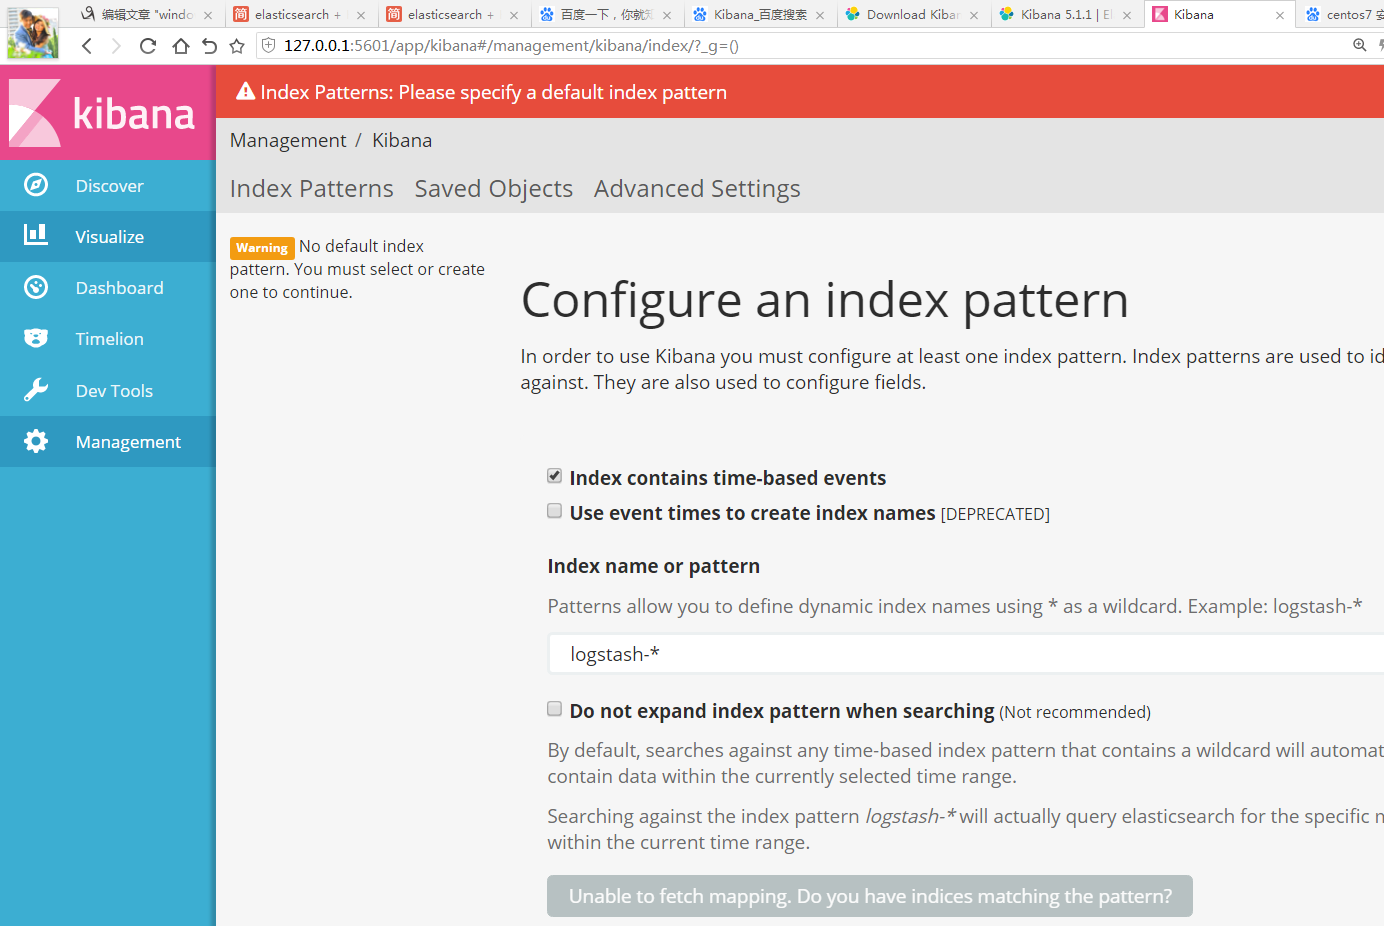Reload the current page
This screenshot has height=926, width=1384.
pos(148,46)
